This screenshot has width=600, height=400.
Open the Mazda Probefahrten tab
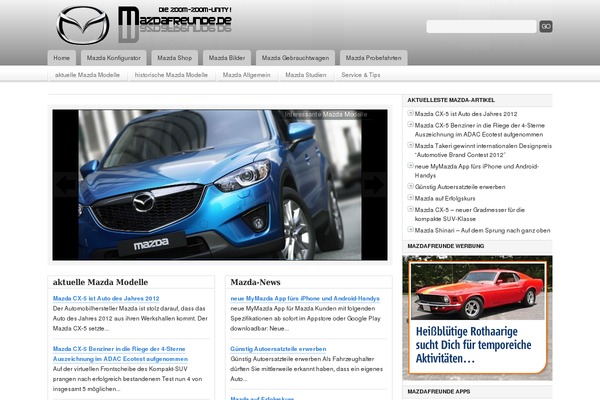(x=373, y=58)
